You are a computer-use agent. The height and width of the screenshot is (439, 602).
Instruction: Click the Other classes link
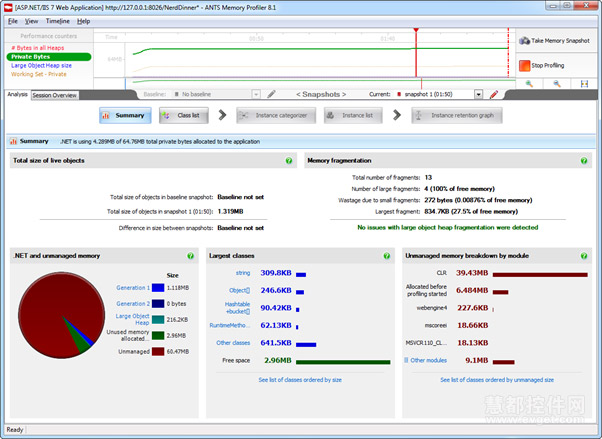coord(233,343)
